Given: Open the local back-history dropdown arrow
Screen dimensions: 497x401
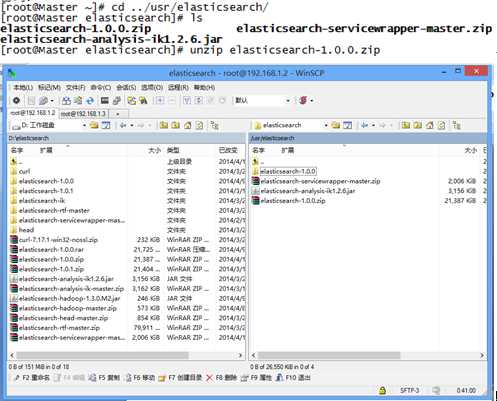Looking at the screenshot, I should [132, 126].
